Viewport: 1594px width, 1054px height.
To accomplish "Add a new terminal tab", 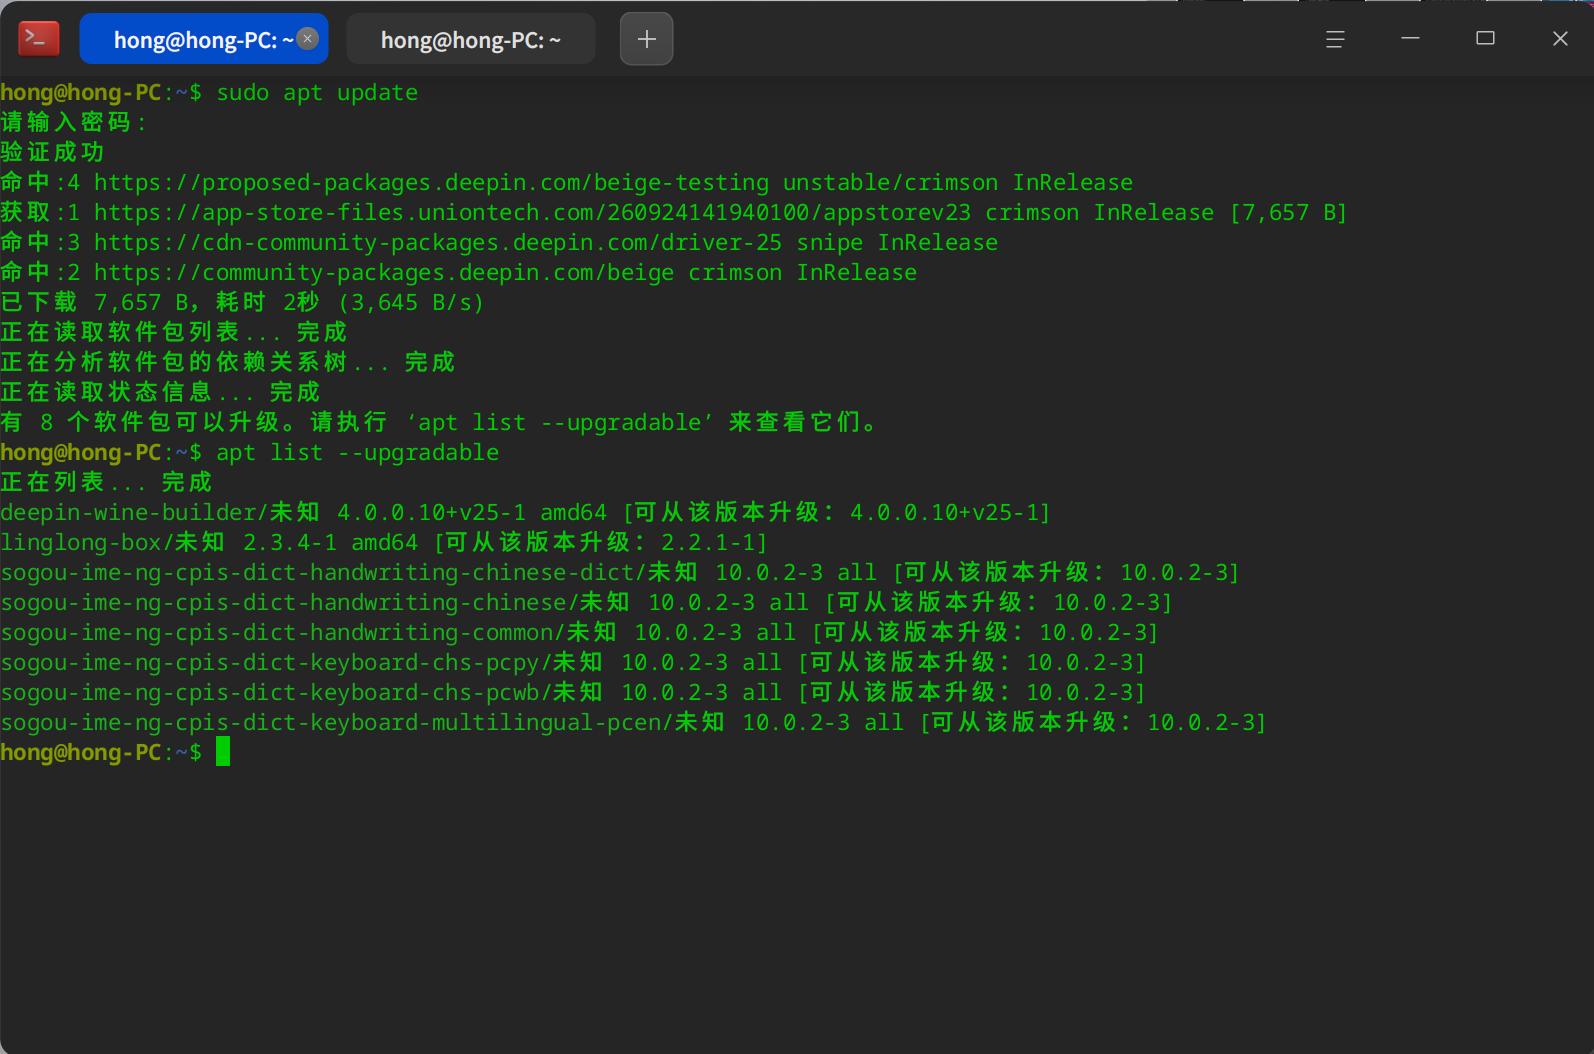I will (646, 39).
